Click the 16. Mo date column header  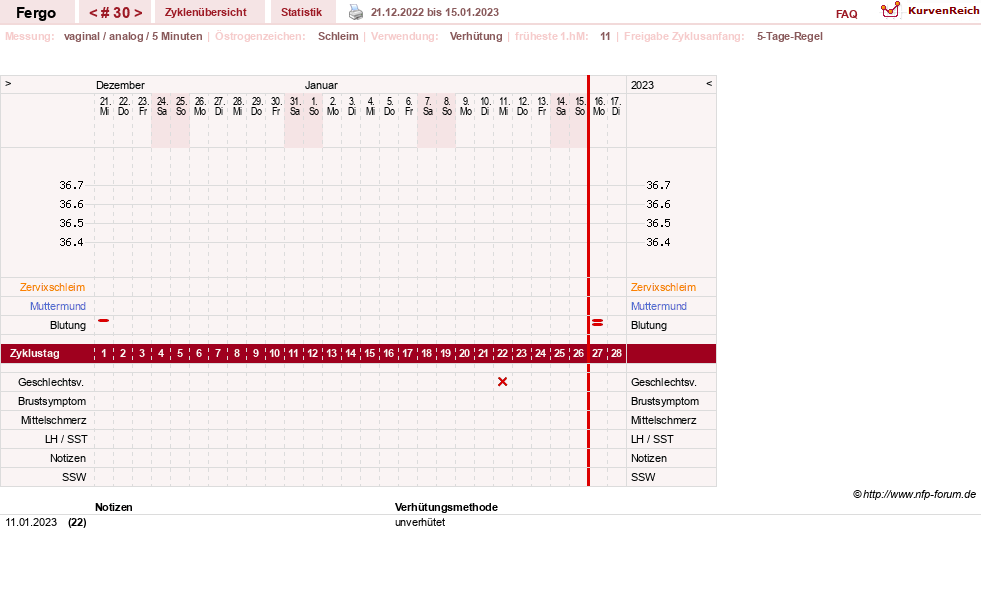coord(599,106)
